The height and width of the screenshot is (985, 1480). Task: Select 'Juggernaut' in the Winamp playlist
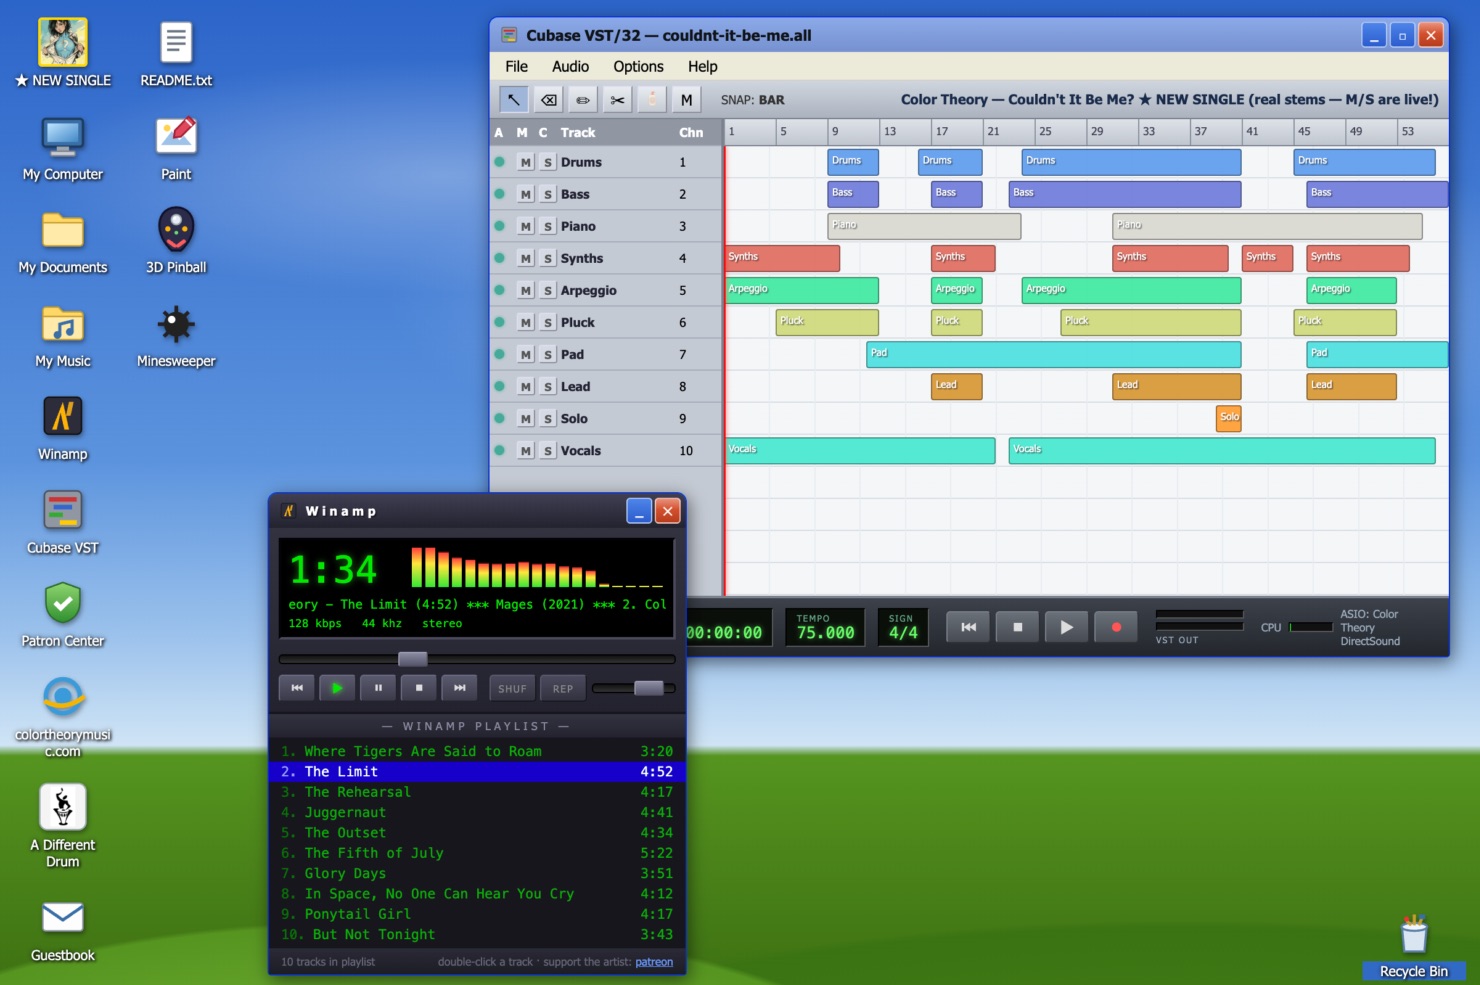coord(477,812)
